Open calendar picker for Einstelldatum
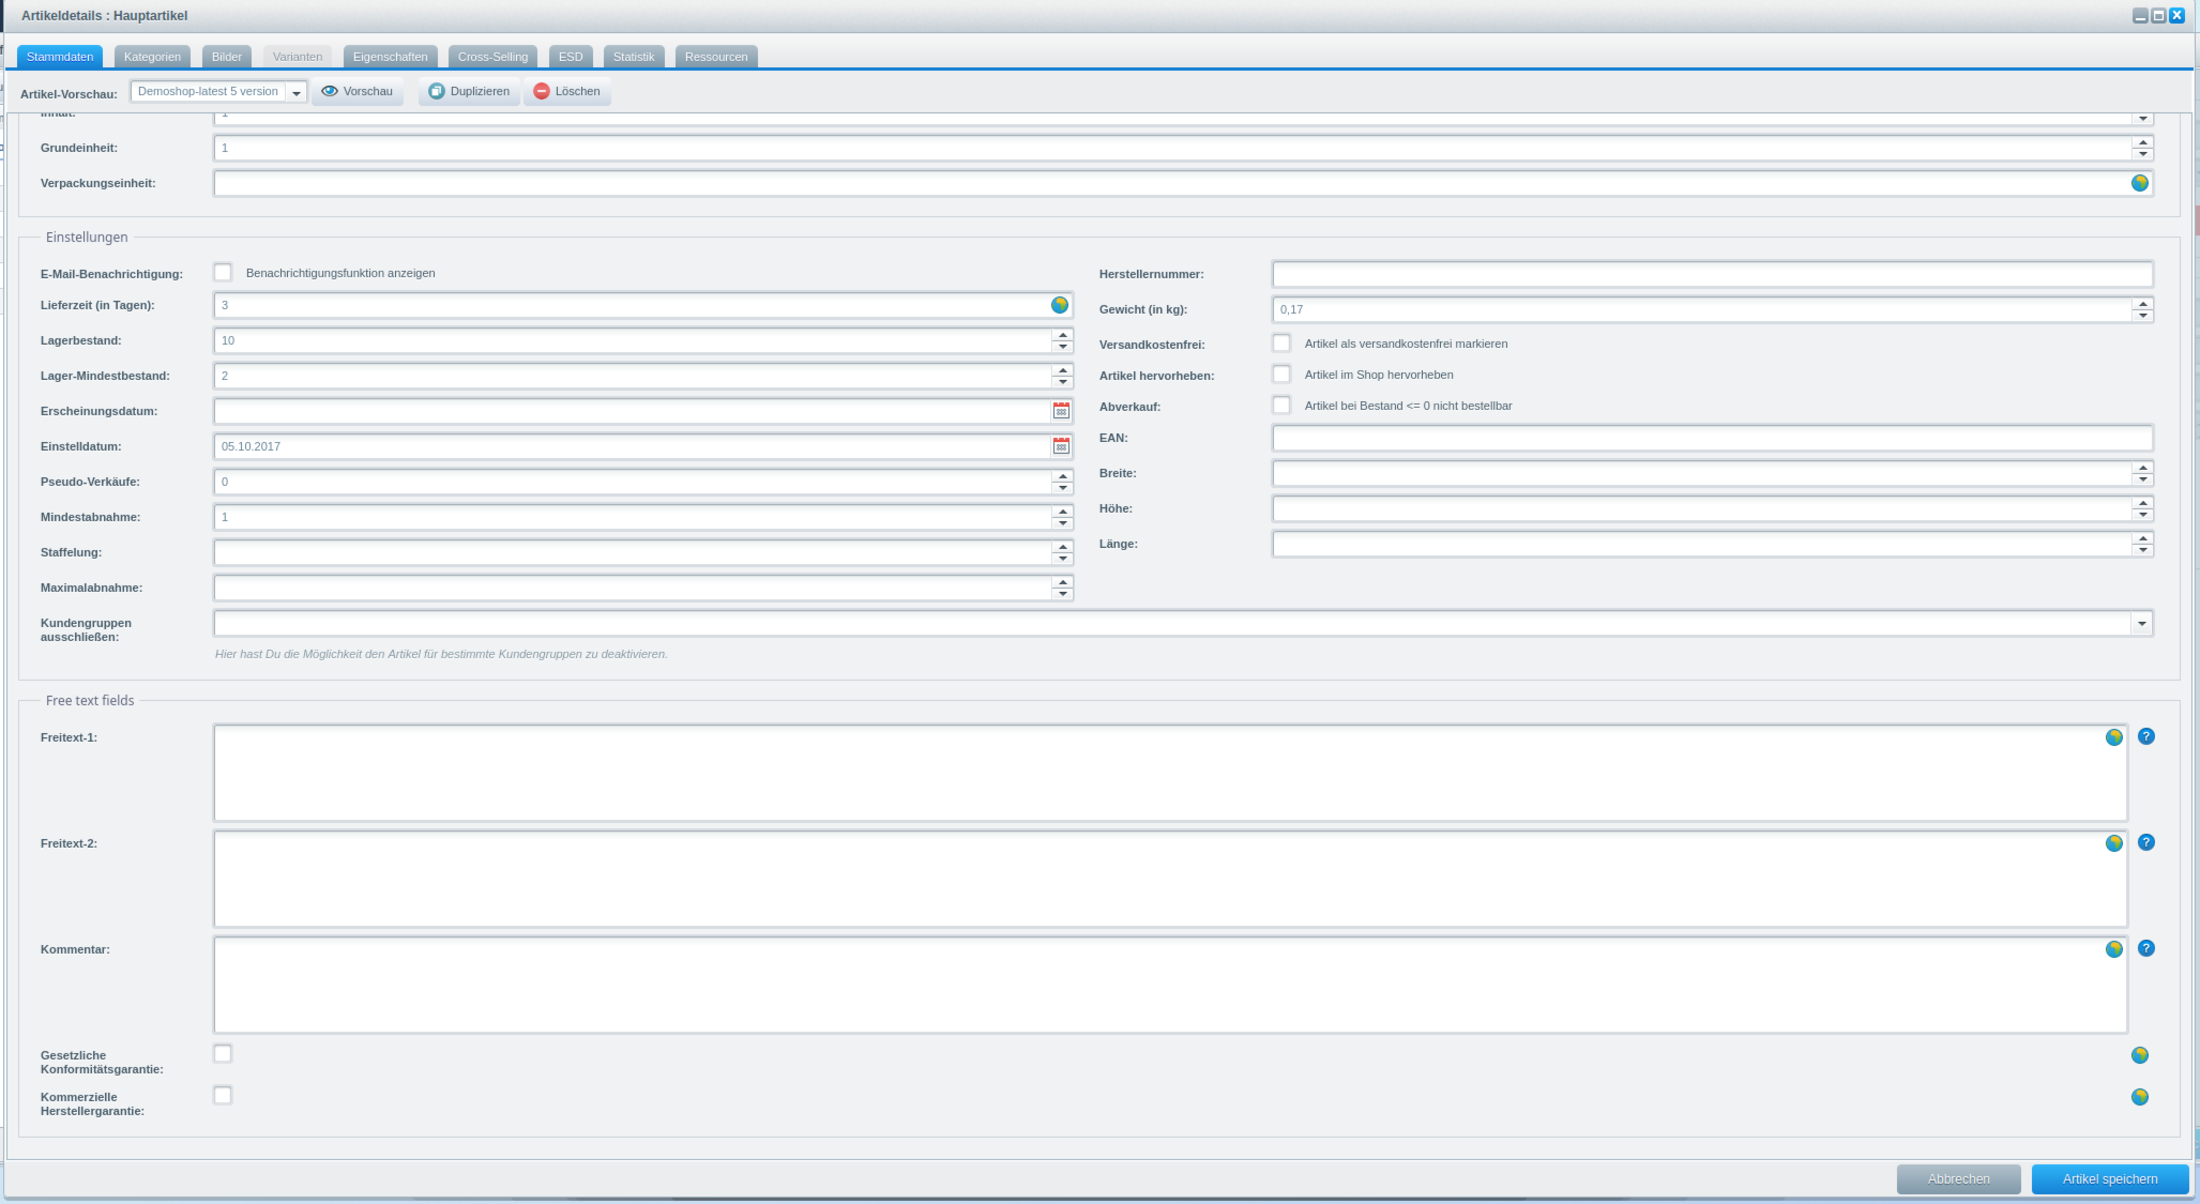The image size is (2200, 1204). click(x=1061, y=446)
